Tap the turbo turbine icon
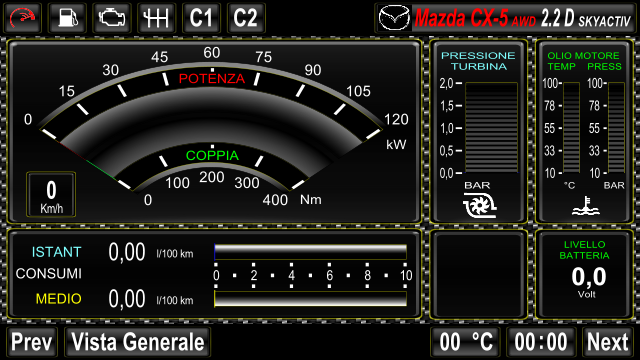Image resolution: width=640 pixels, height=360 pixels. [x=479, y=205]
